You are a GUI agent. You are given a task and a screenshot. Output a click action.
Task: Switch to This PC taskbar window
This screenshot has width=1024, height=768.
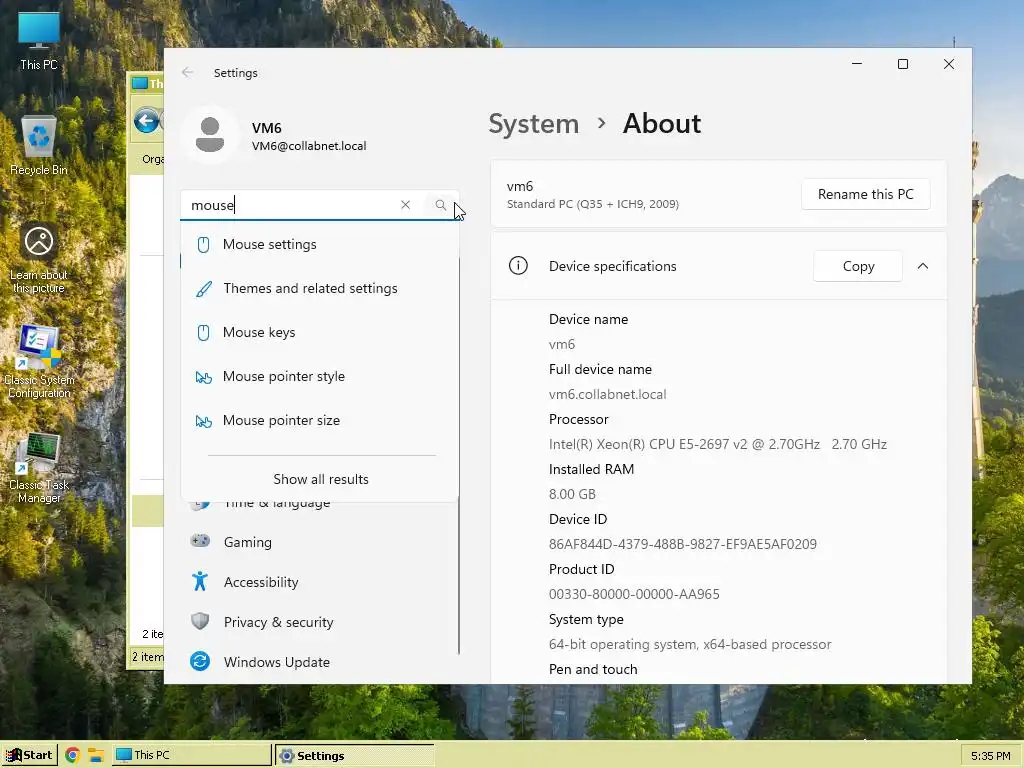pos(191,755)
